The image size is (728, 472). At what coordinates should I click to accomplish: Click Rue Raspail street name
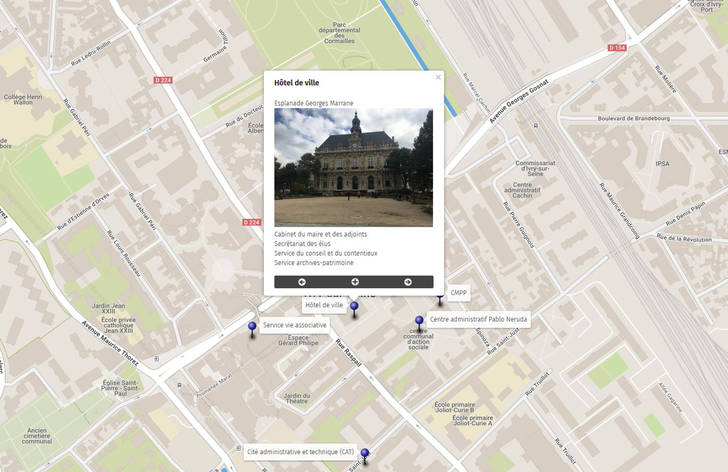(x=348, y=353)
